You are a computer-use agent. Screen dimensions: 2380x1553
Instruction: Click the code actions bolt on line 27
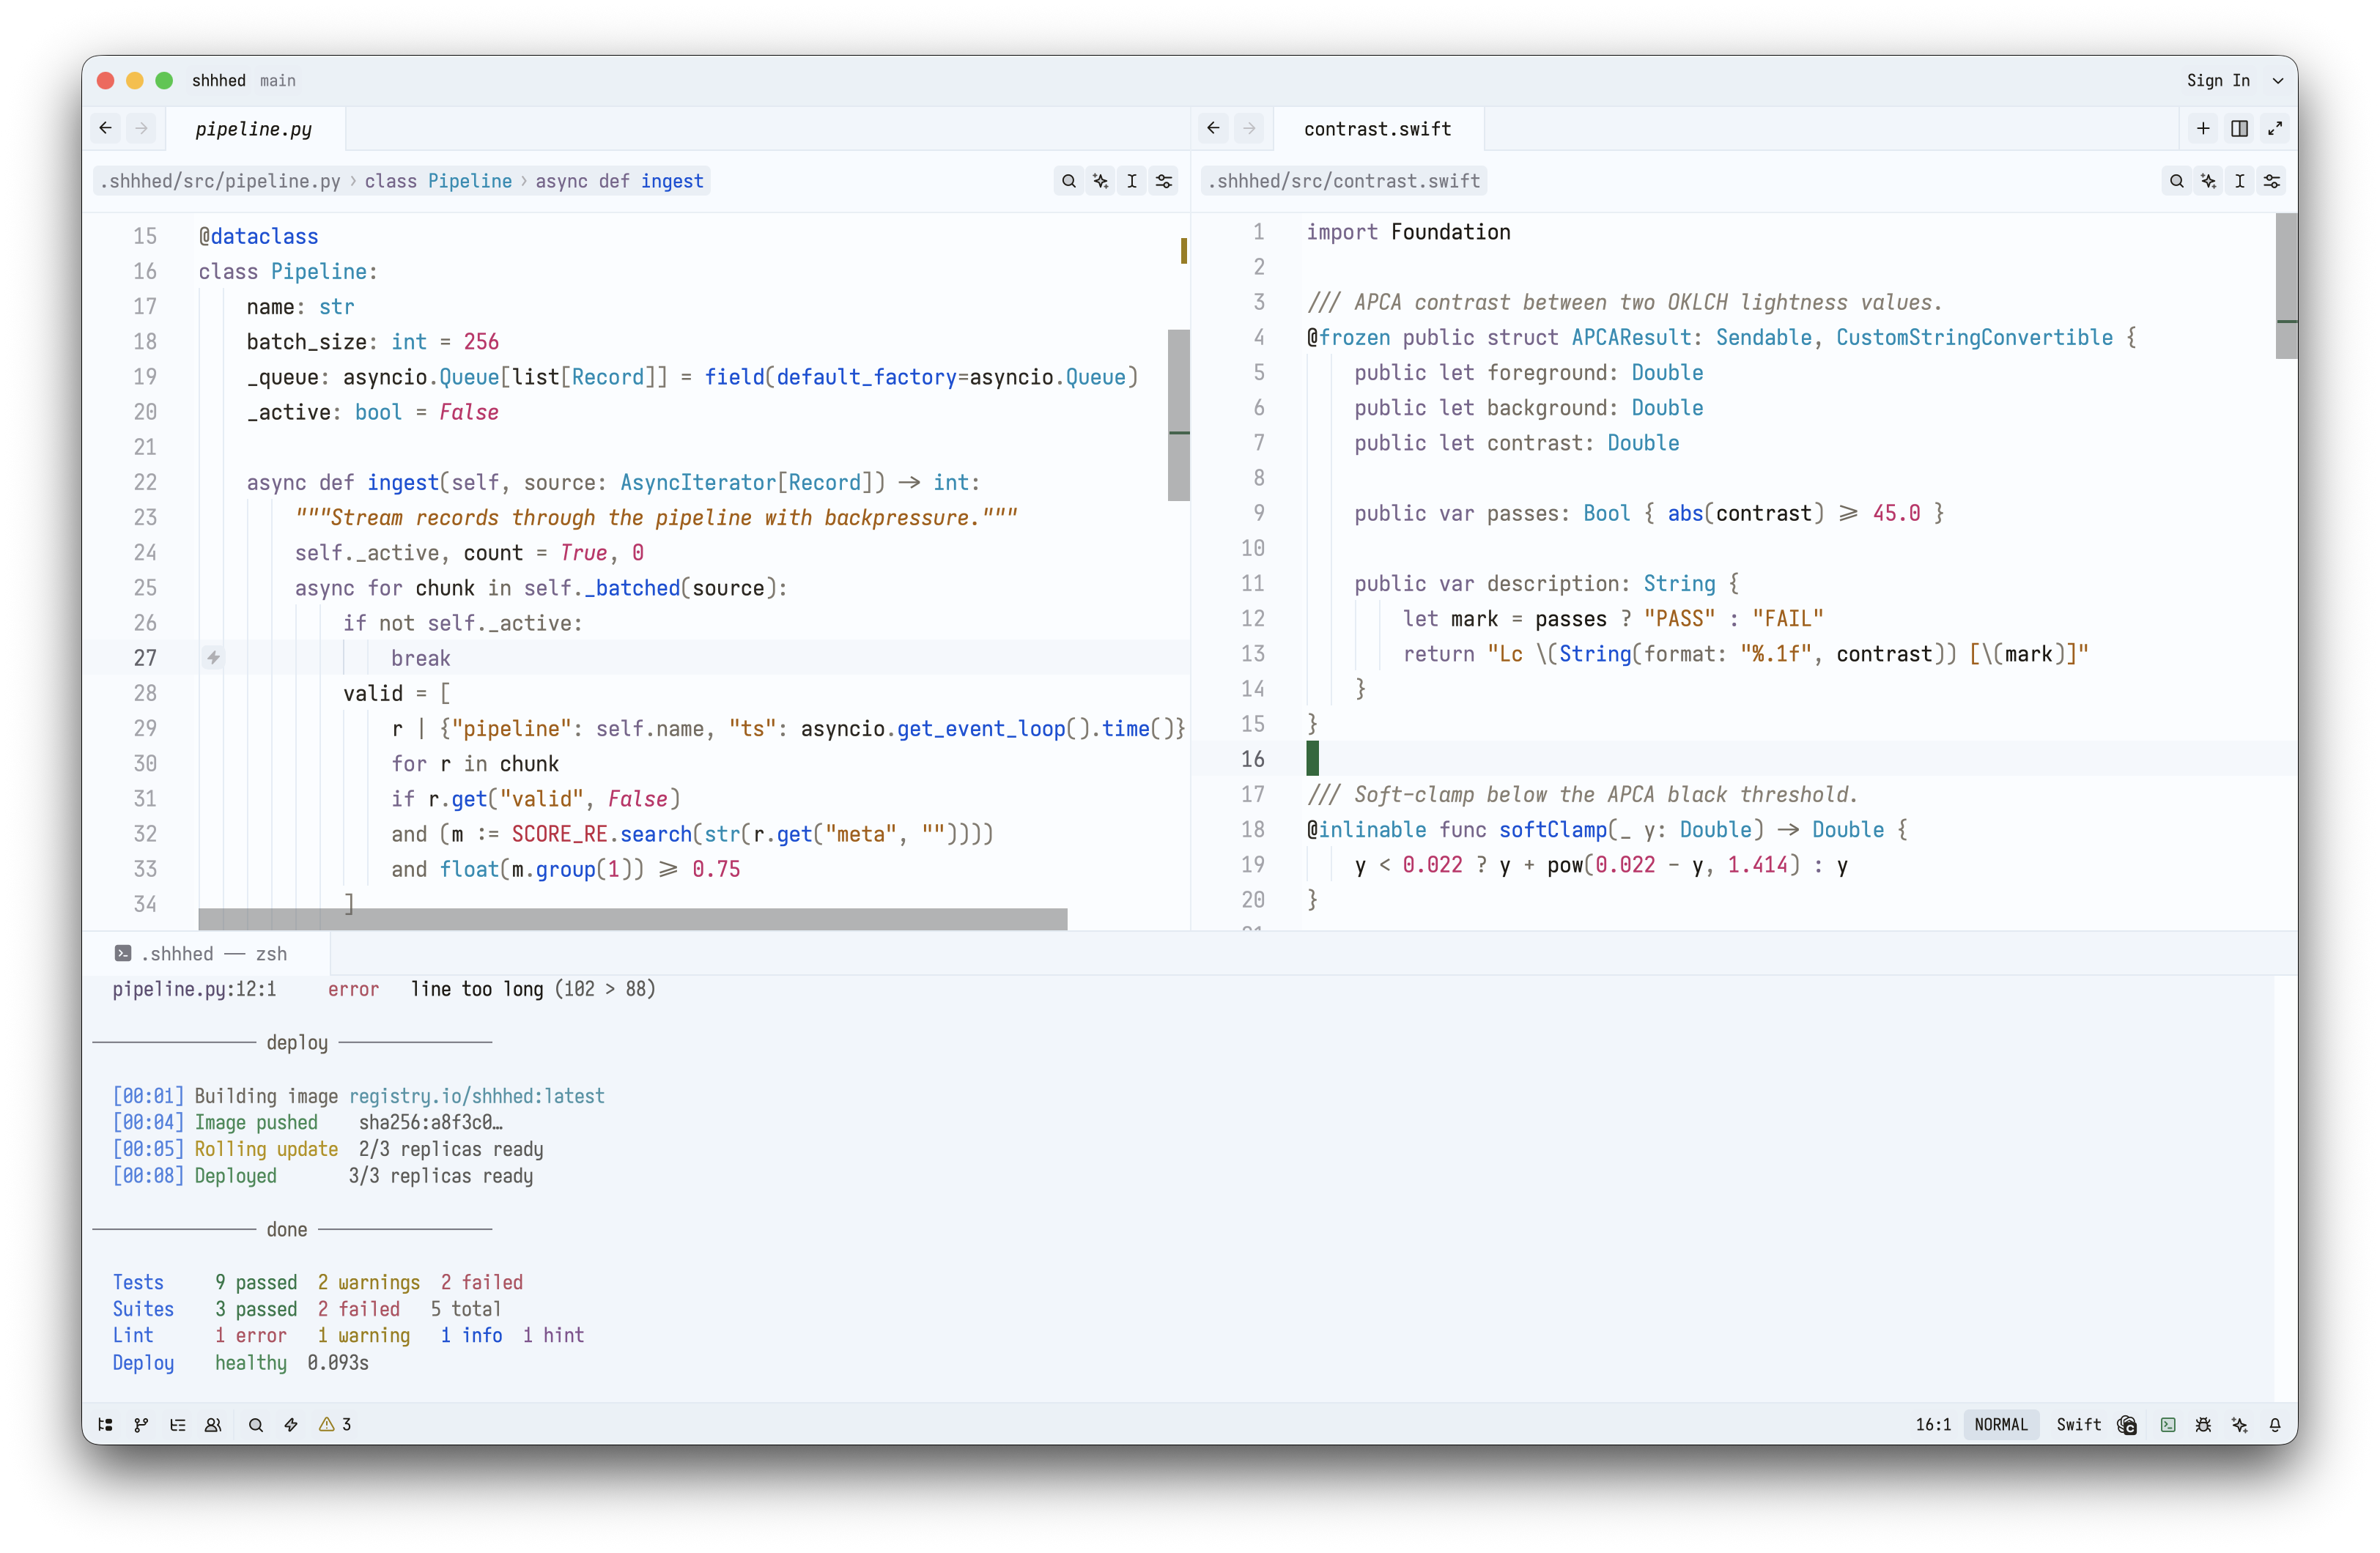coord(213,657)
